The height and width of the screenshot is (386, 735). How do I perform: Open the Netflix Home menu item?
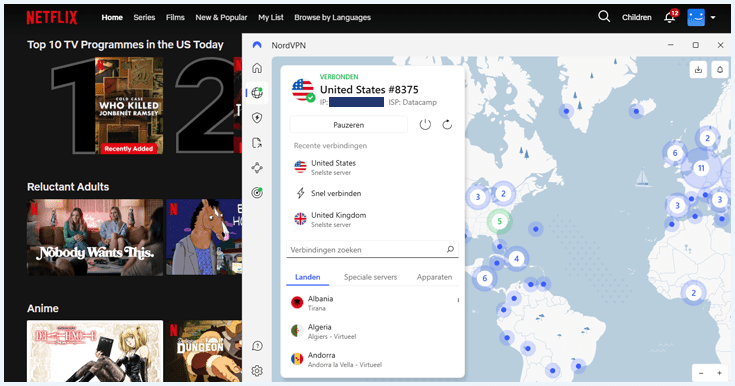click(112, 17)
